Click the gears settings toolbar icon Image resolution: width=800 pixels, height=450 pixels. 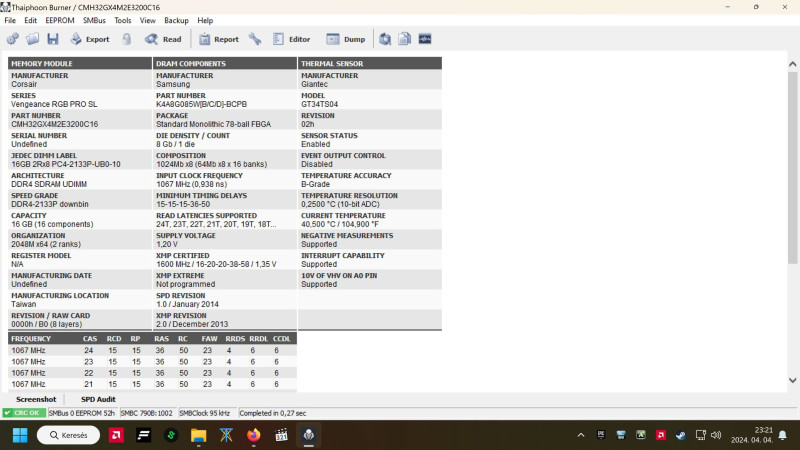13,39
